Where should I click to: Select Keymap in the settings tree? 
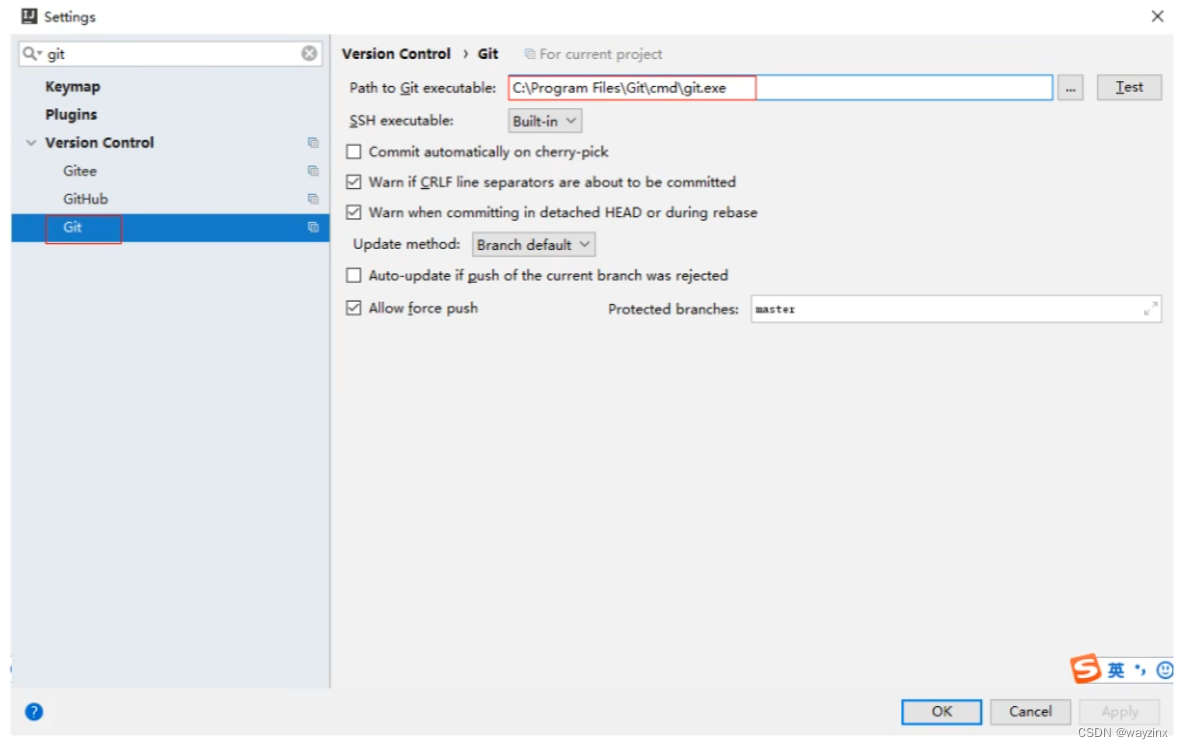coord(72,87)
